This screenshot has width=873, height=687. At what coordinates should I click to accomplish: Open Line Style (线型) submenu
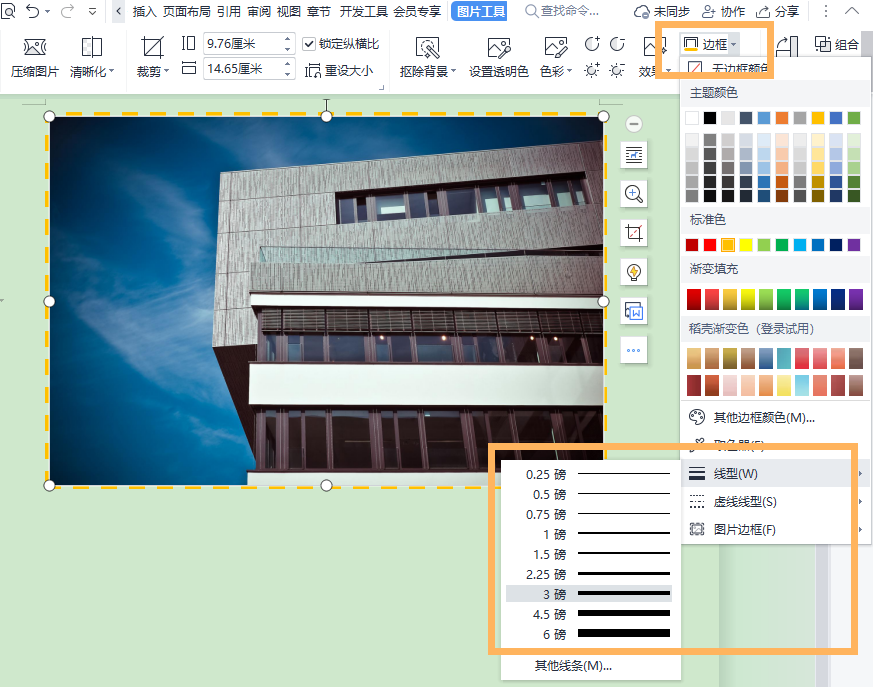(774, 474)
